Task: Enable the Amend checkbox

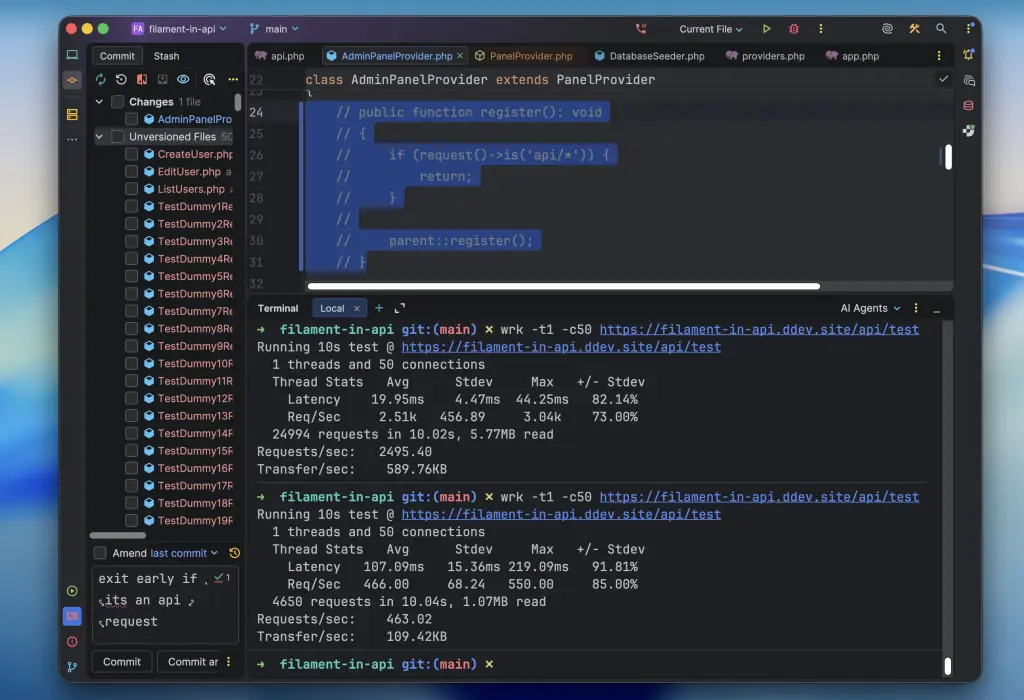Action: 100,553
